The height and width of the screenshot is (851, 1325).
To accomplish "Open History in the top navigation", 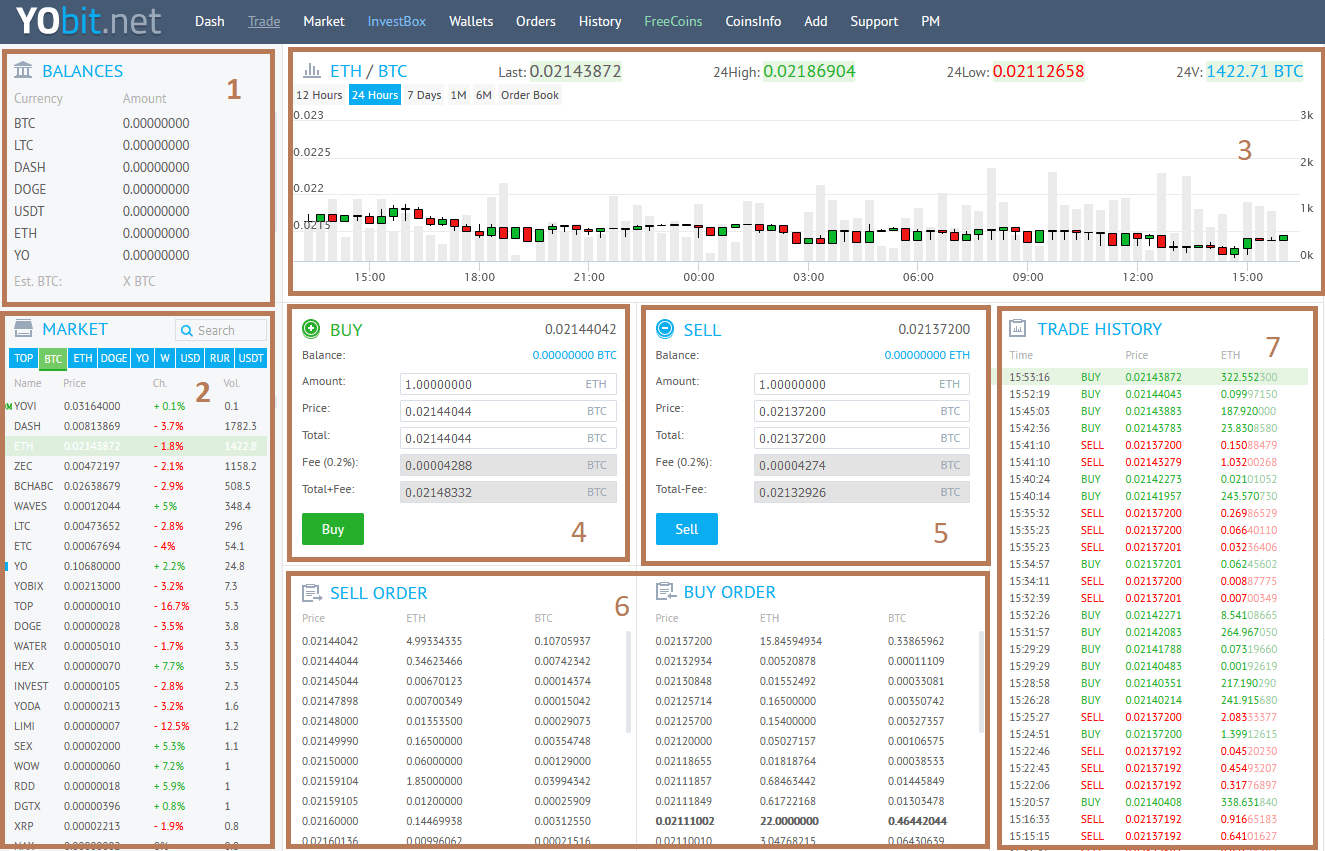I will (x=600, y=21).
